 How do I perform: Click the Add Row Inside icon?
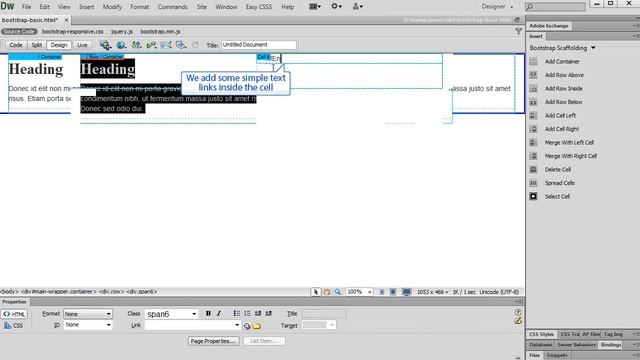533,89
